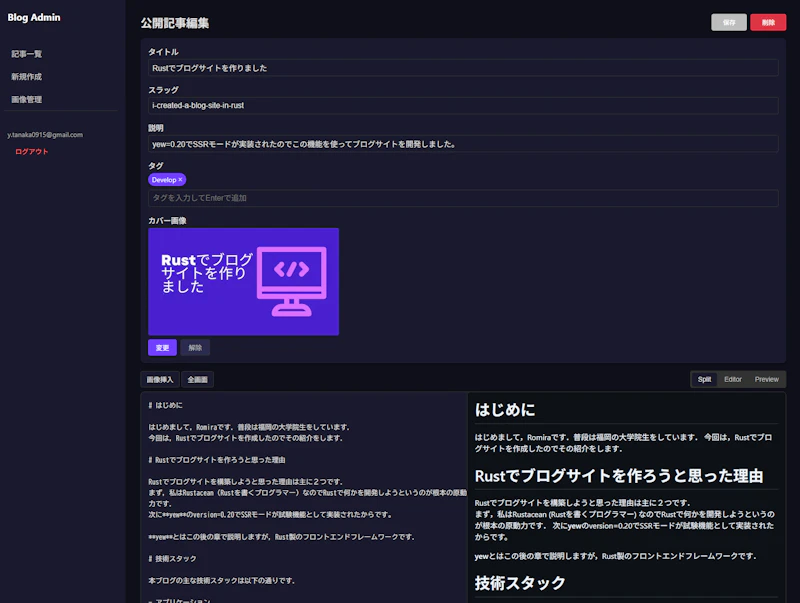Image resolution: width=800 pixels, height=603 pixels.
Task: Click the tag entry field タグを入力してEnterで追加
Action: click(463, 198)
